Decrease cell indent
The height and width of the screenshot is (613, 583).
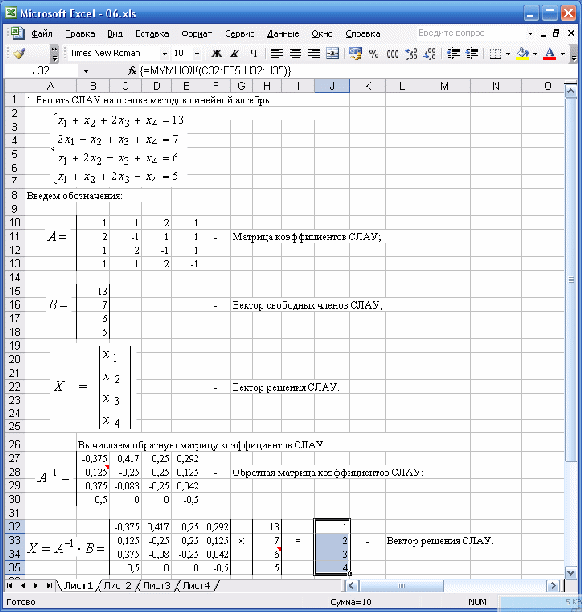coord(453,54)
